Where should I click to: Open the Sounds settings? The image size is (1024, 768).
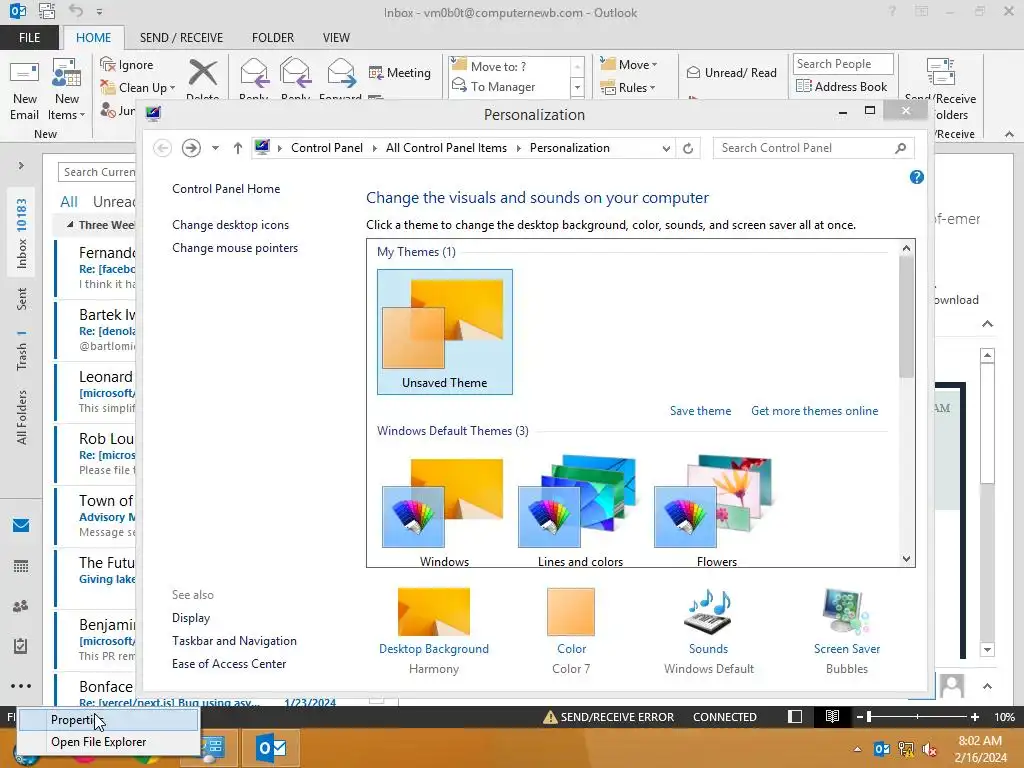(709, 630)
